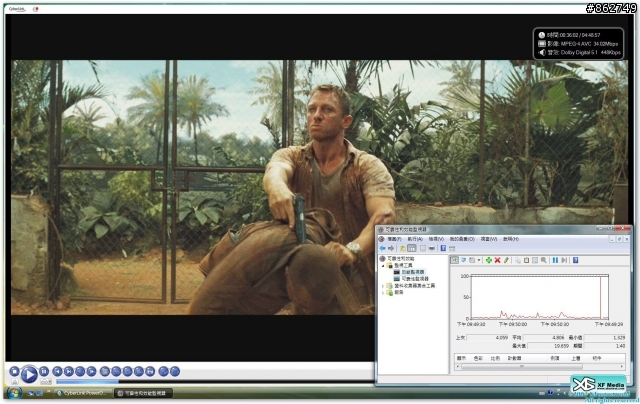Screen dimensions: 640x404
Task: Toggle the Highlight pencil icon
Action: [506, 260]
